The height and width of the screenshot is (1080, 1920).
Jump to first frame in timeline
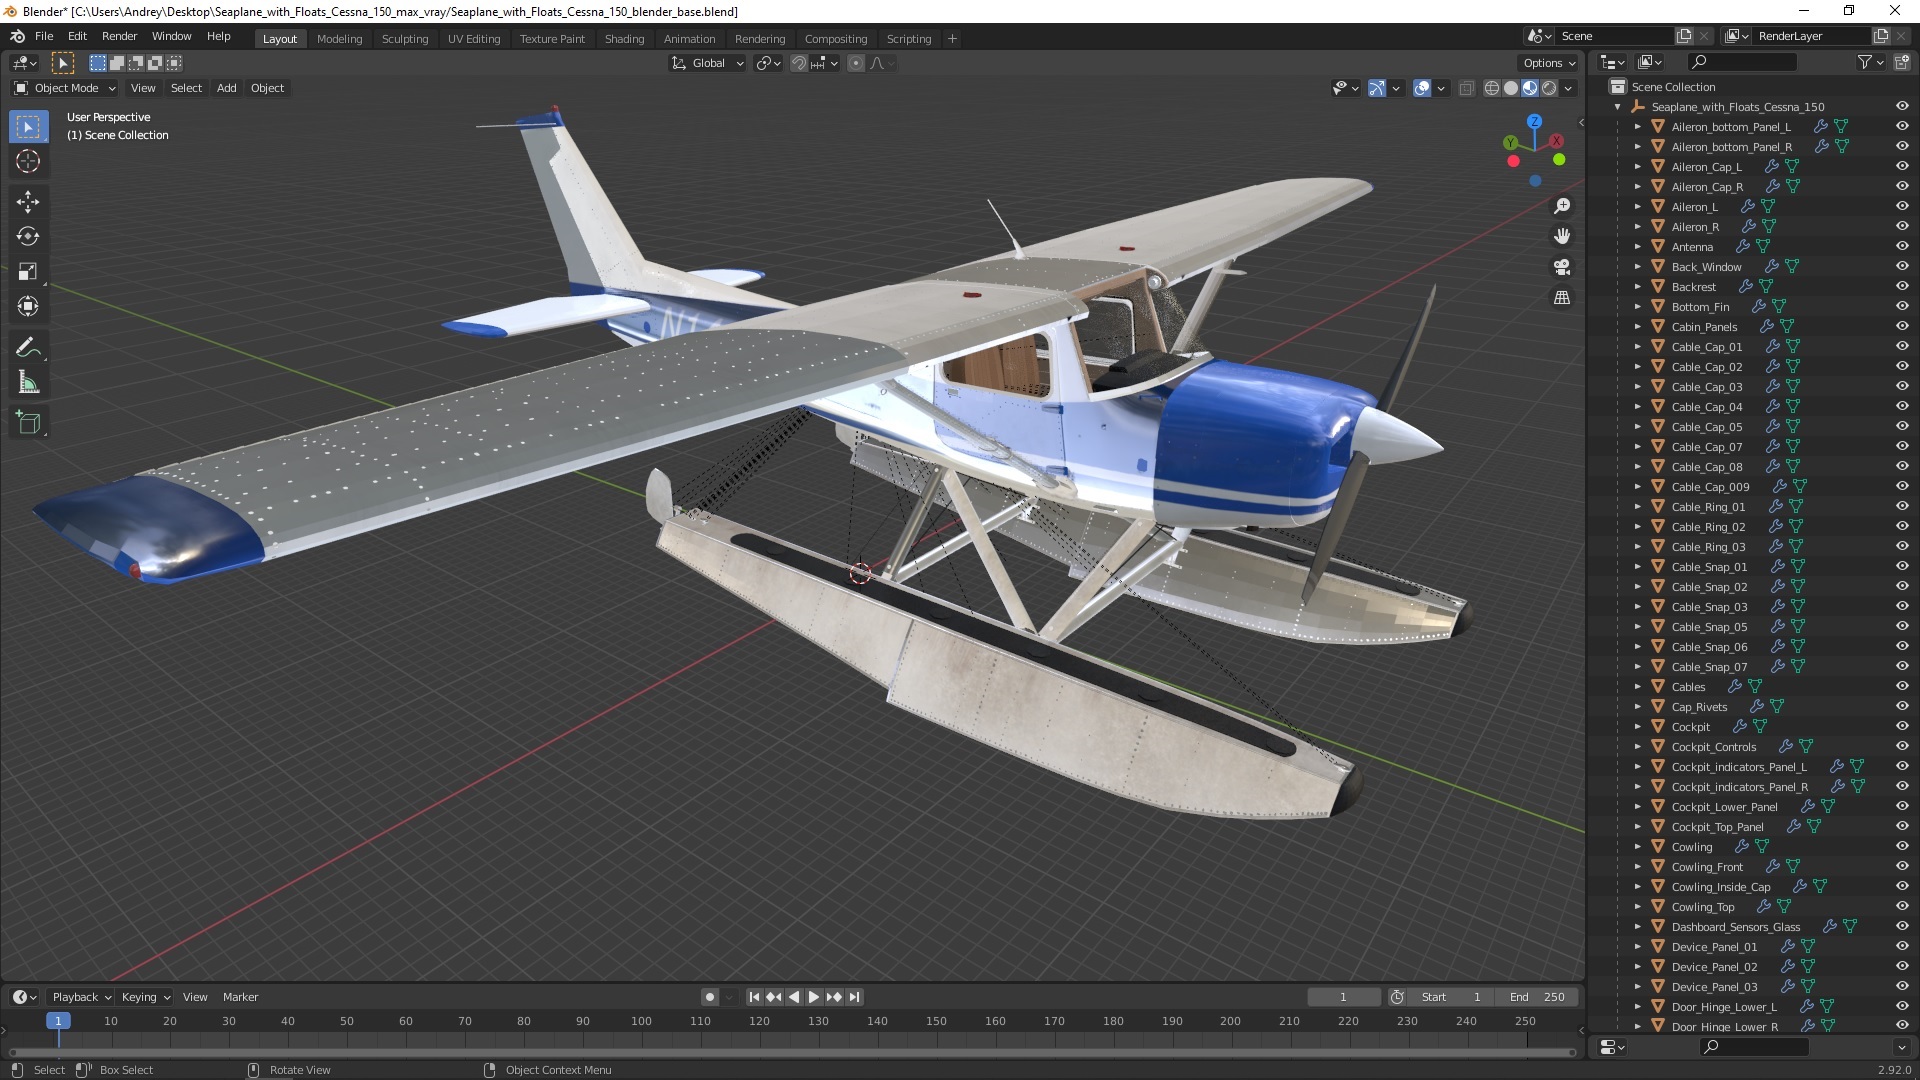(754, 997)
